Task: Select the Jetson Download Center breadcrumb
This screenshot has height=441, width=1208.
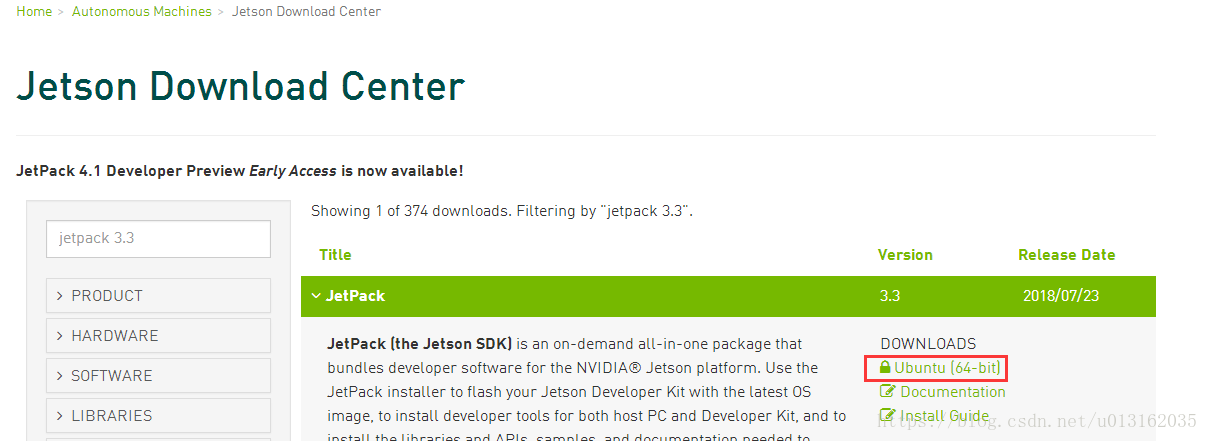Action: (306, 12)
